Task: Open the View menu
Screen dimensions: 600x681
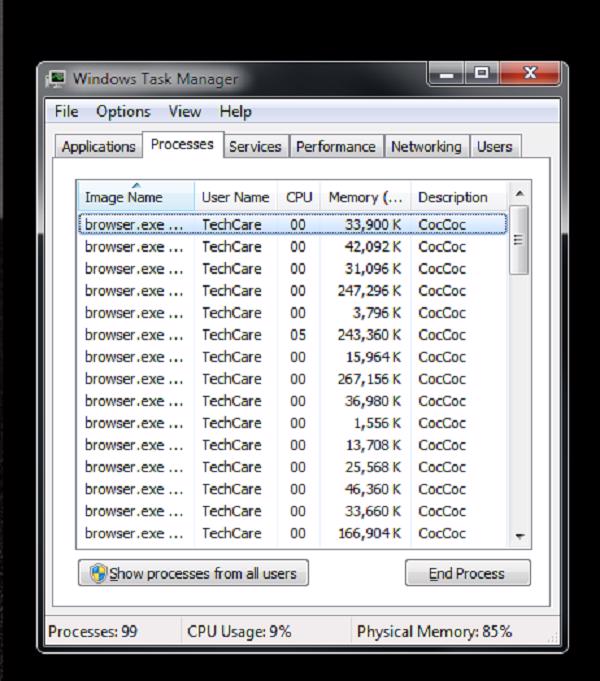Action: pos(185,112)
